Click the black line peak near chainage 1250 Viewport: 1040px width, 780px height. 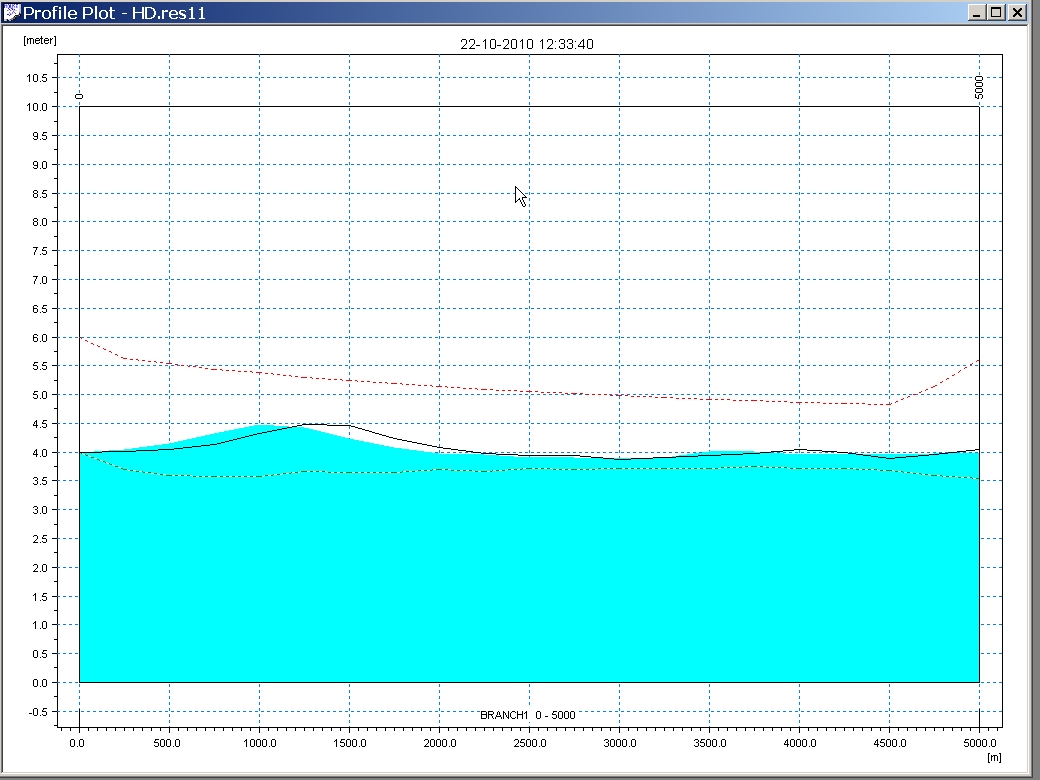coord(305,425)
